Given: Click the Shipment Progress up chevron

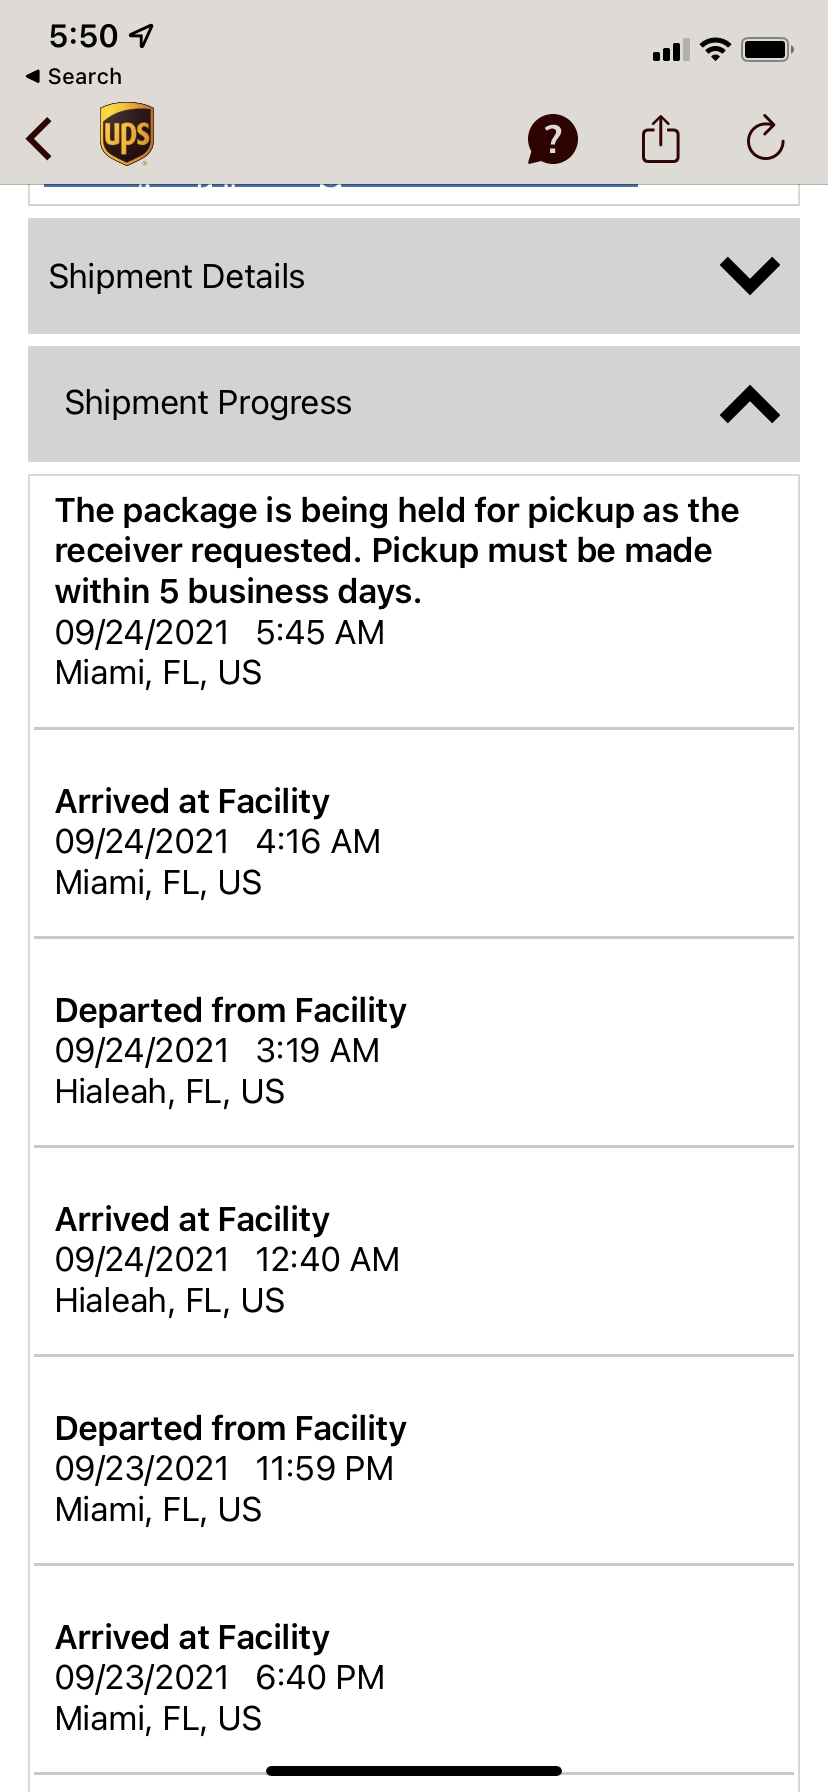Looking at the screenshot, I should tap(750, 404).
